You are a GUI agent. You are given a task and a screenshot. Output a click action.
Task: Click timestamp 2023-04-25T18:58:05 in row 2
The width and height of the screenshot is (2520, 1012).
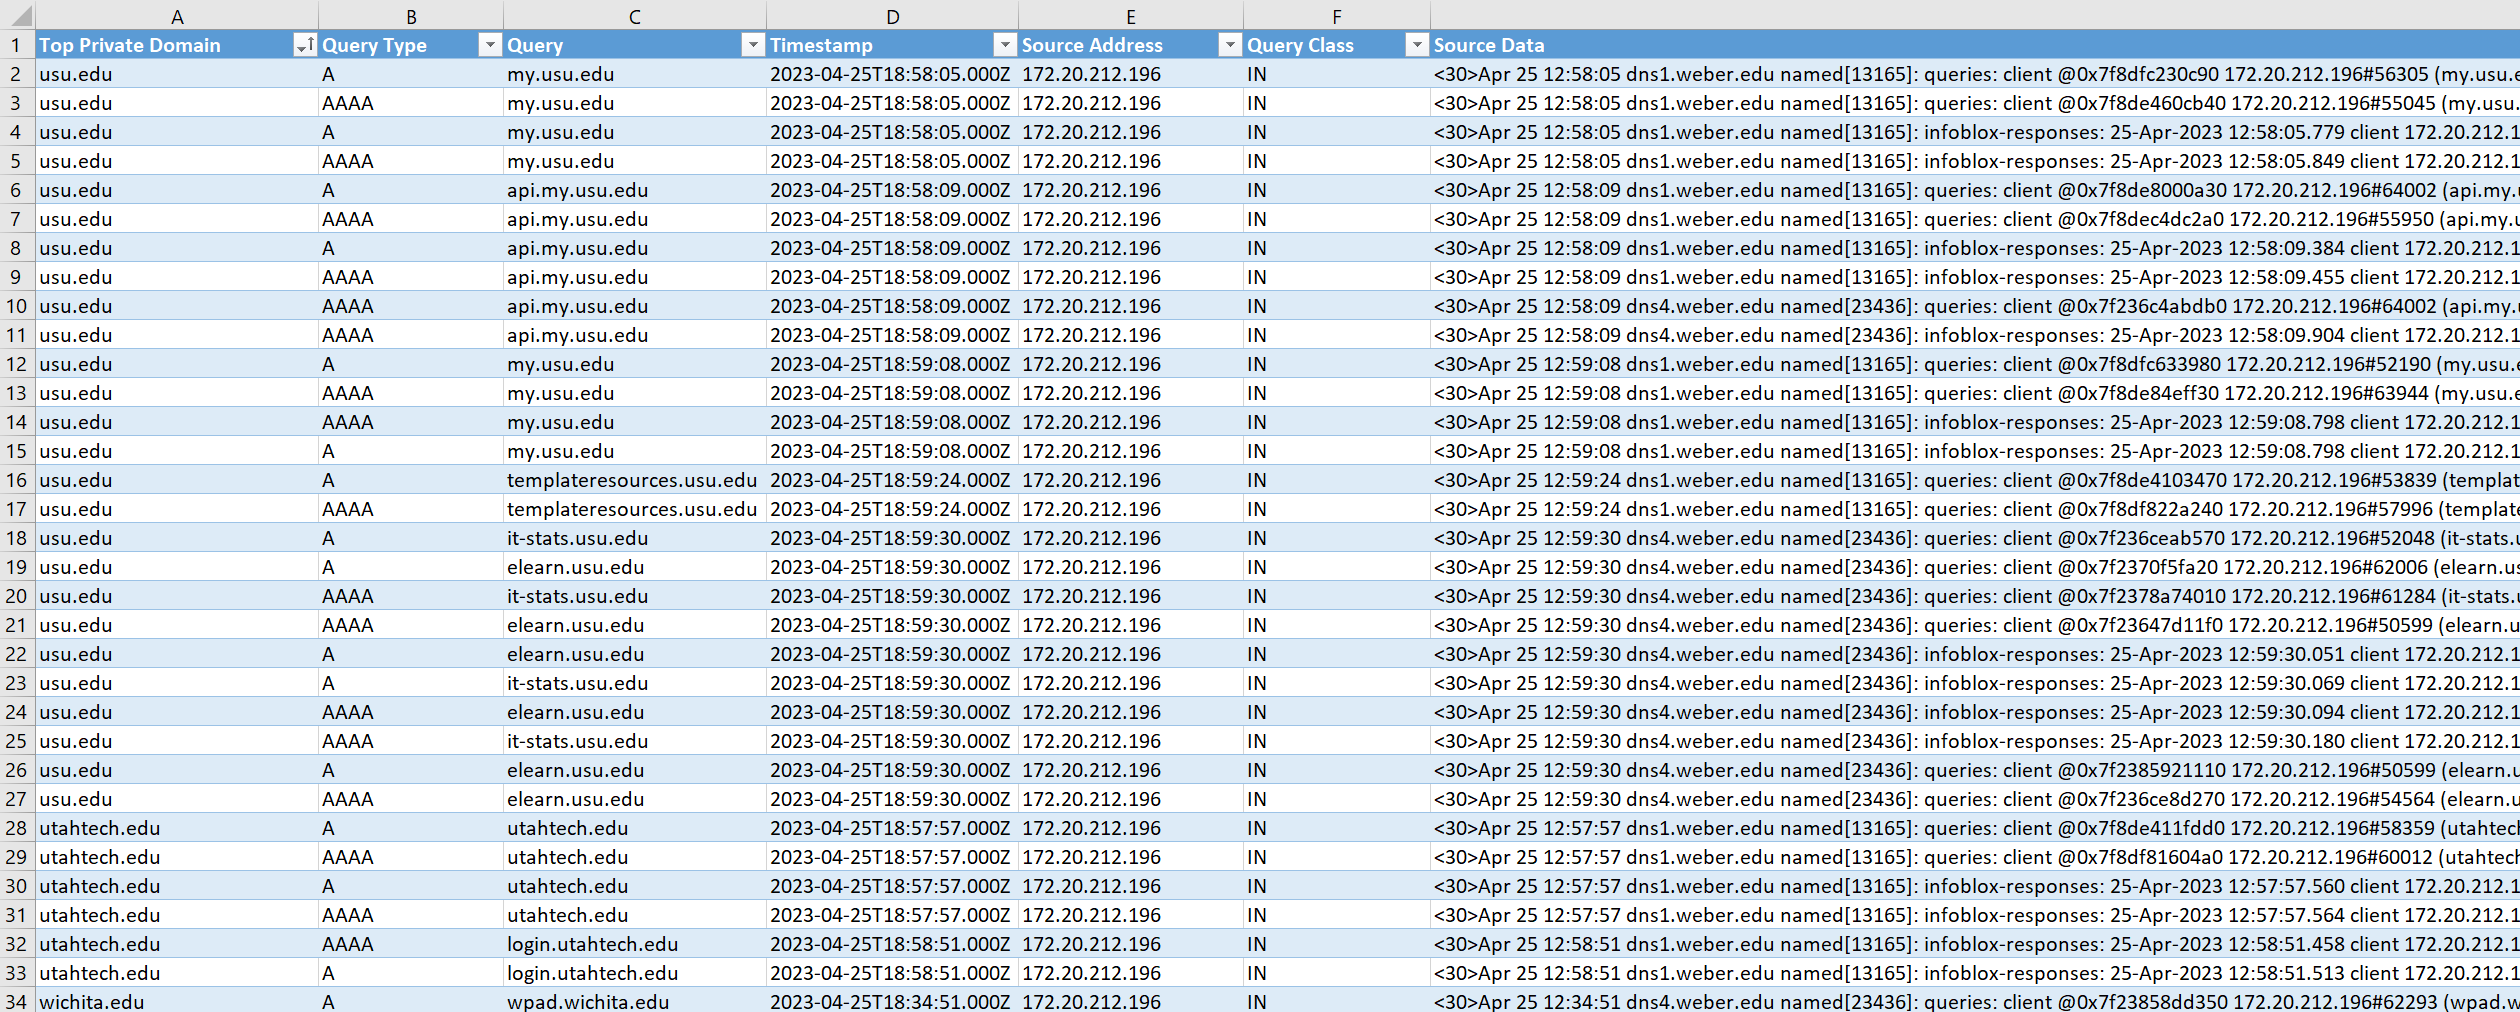[x=893, y=74]
